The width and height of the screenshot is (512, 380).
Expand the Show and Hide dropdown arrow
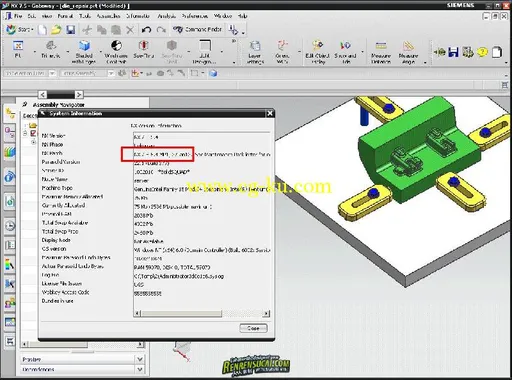(362, 52)
